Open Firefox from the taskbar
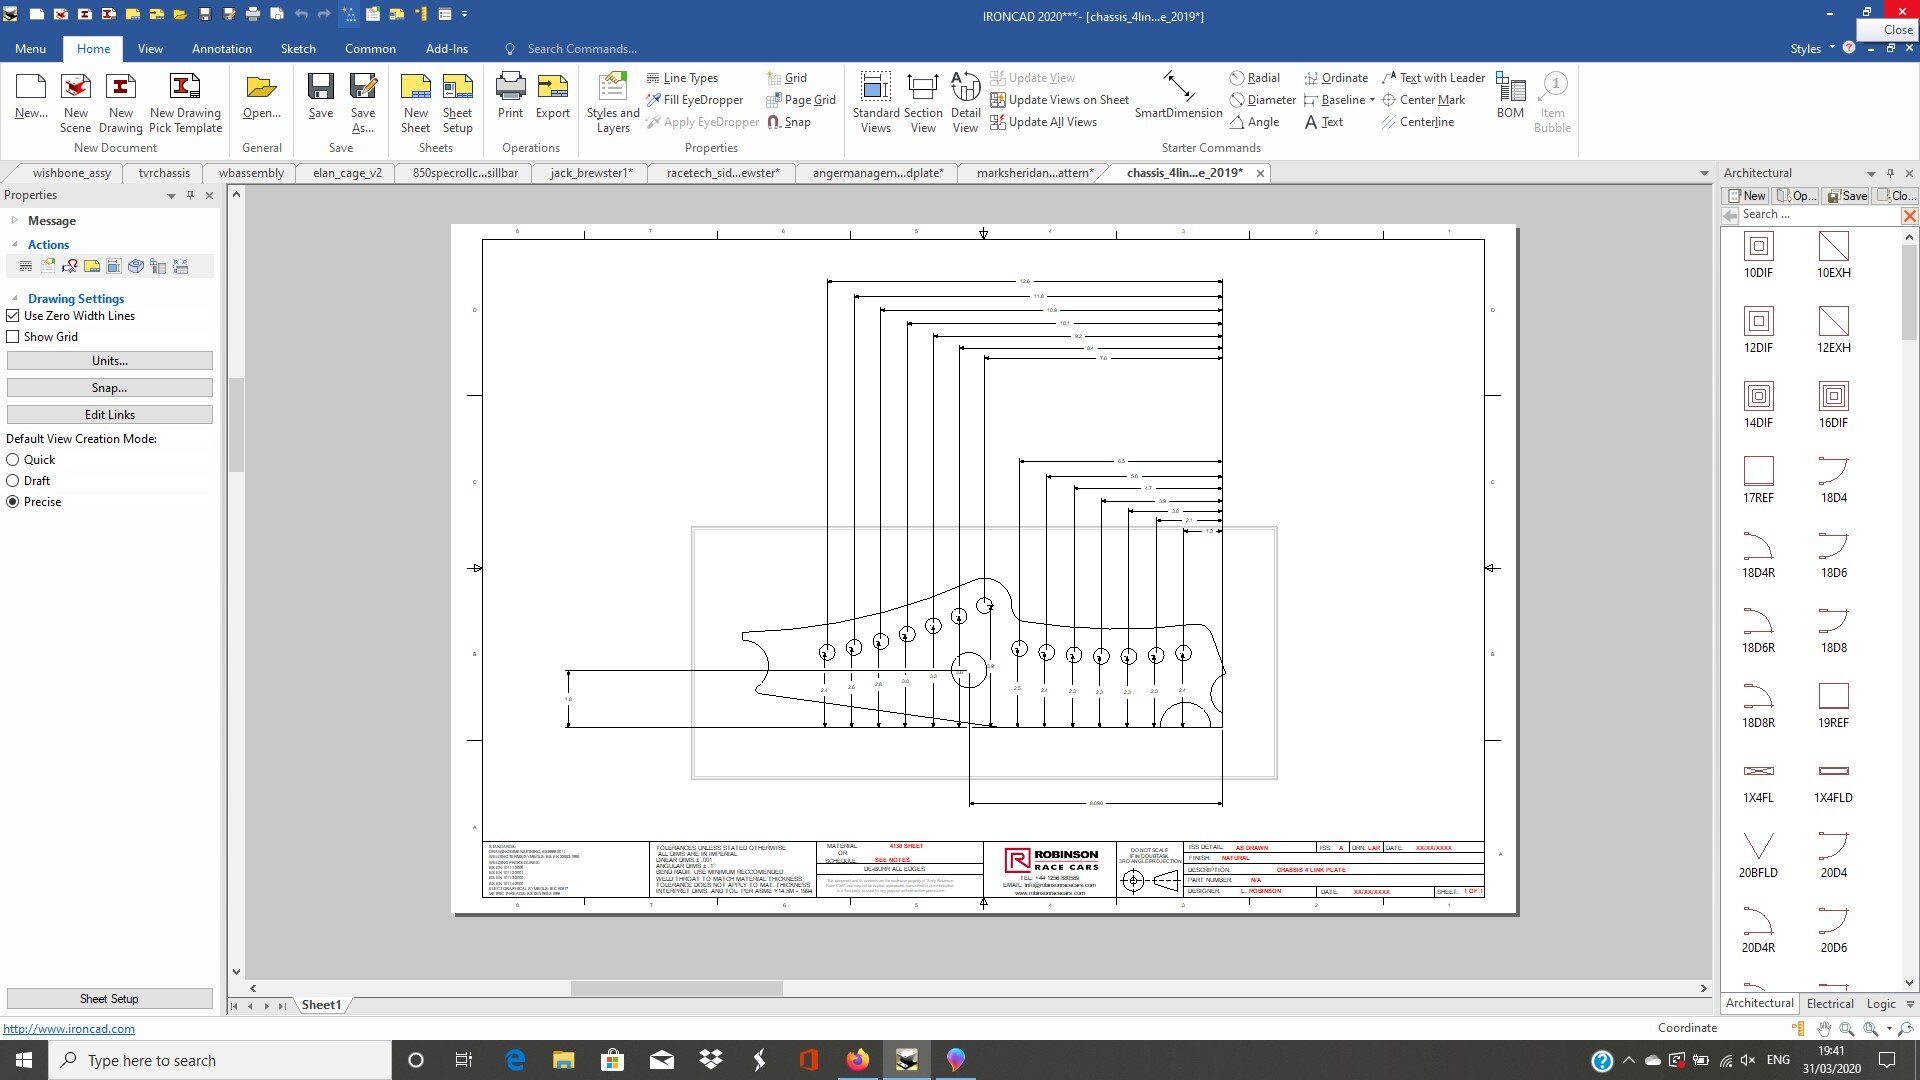The height and width of the screenshot is (1080, 1920). coord(858,1060)
